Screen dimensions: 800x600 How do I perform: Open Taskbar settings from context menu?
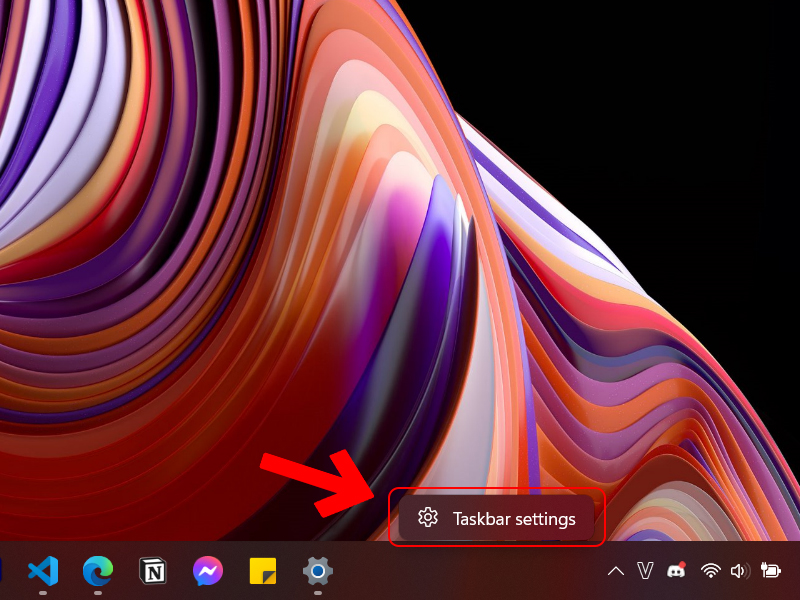496,518
